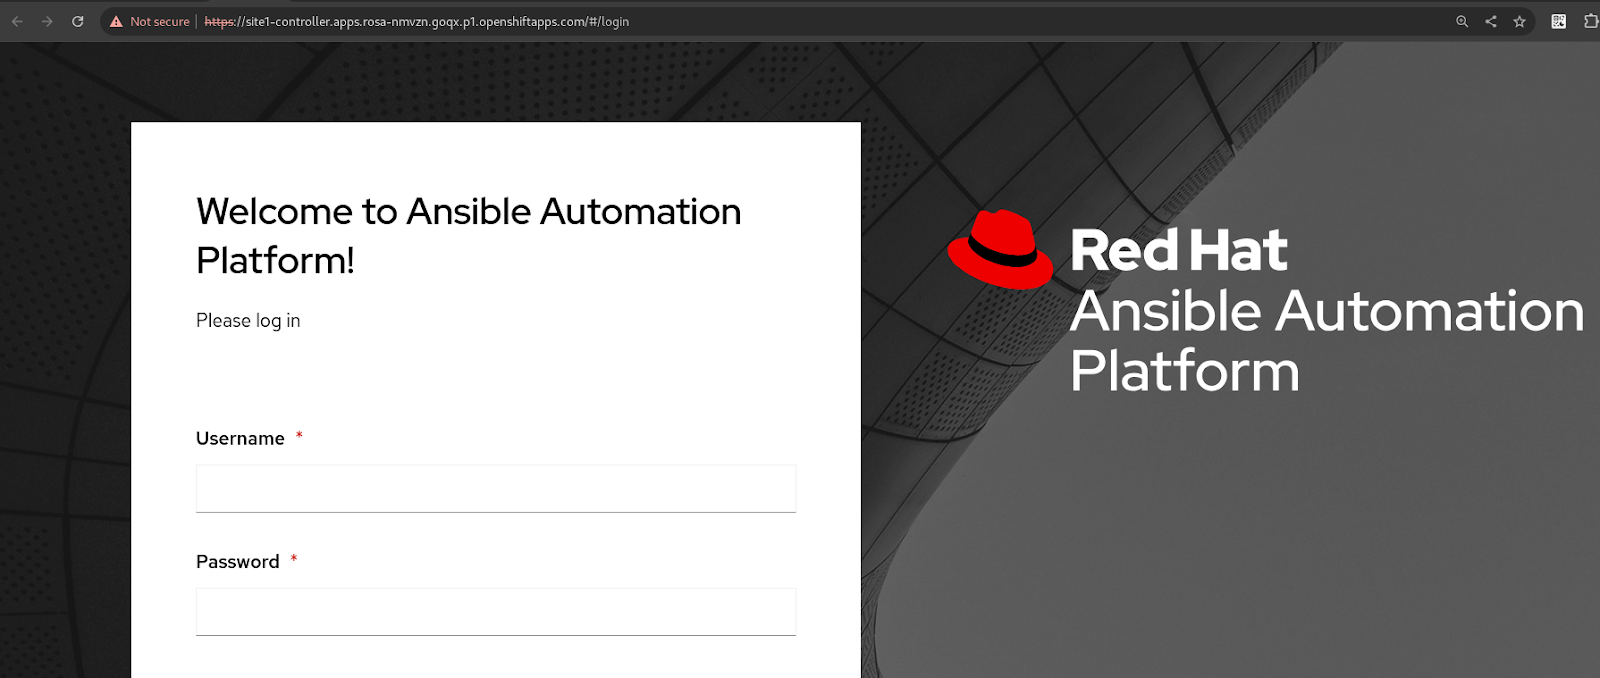
Task: Open the QR code extension icon
Action: (x=1558, y=21)
